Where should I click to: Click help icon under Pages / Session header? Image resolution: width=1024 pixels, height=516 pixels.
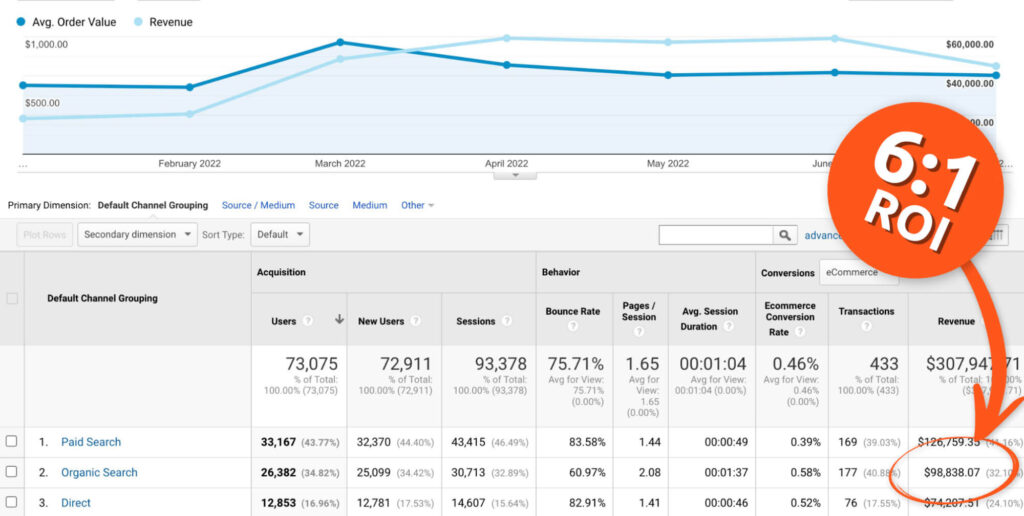(639, 332)
